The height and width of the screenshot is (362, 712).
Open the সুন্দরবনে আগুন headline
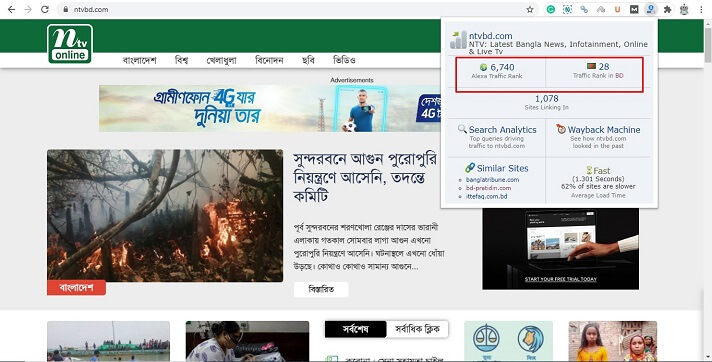tap(365, 178)
